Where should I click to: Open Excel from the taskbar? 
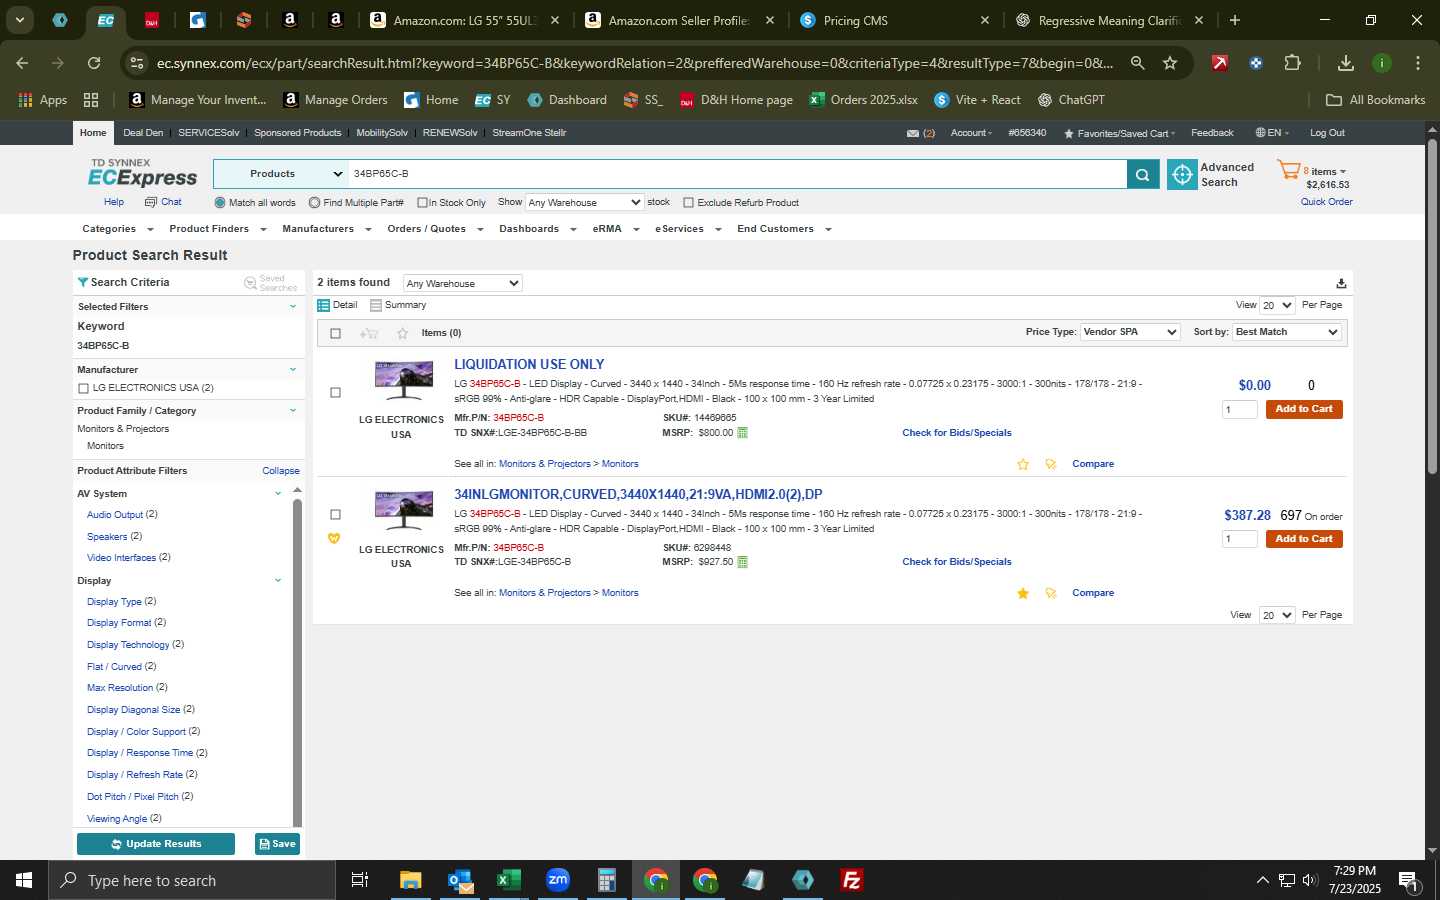click(508, 880)
